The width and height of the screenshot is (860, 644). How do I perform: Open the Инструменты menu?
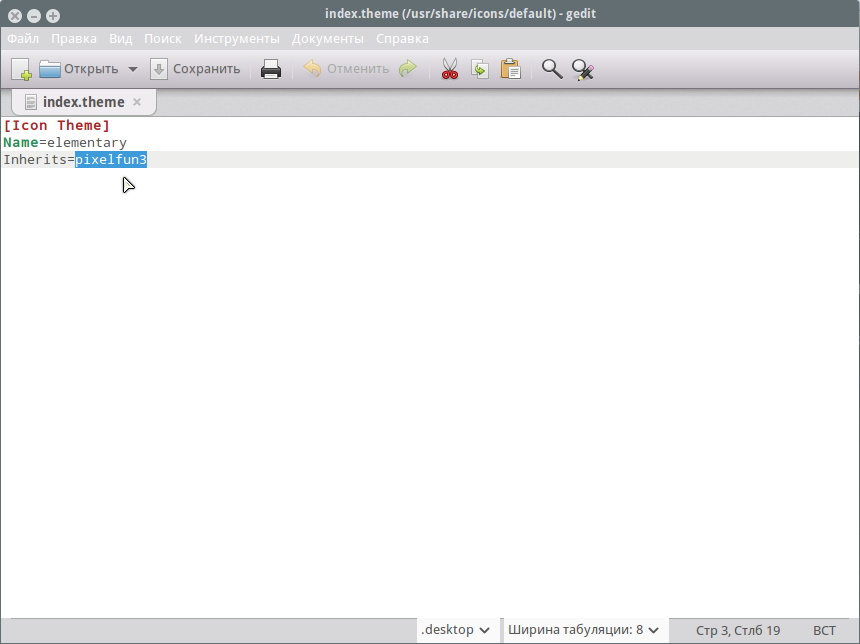[x=237, y=39]
